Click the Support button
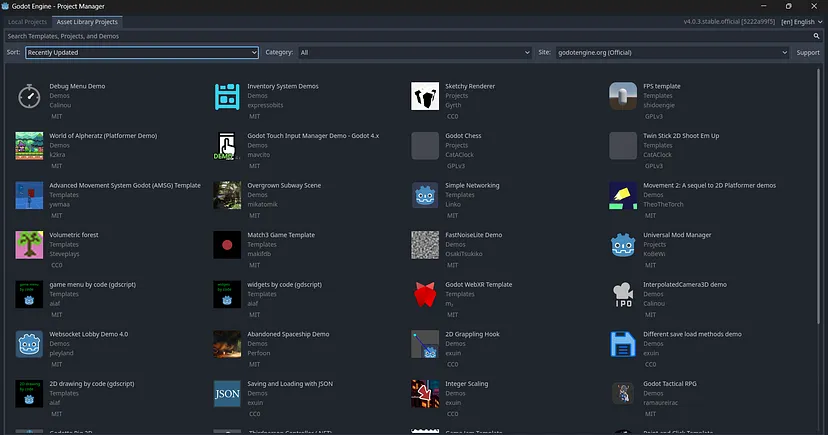Image resolution: width=828 pixels, height=435 pixels. [x=808, y=52]
